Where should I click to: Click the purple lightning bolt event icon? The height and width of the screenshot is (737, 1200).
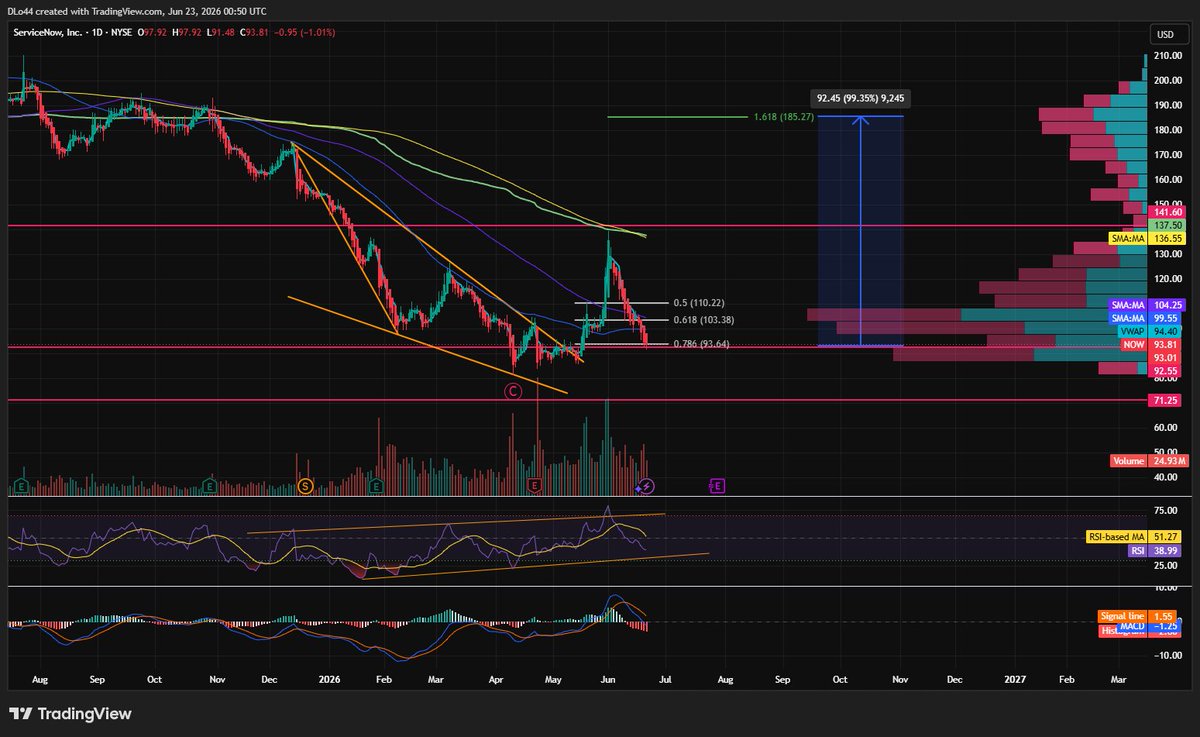point(647,486)
